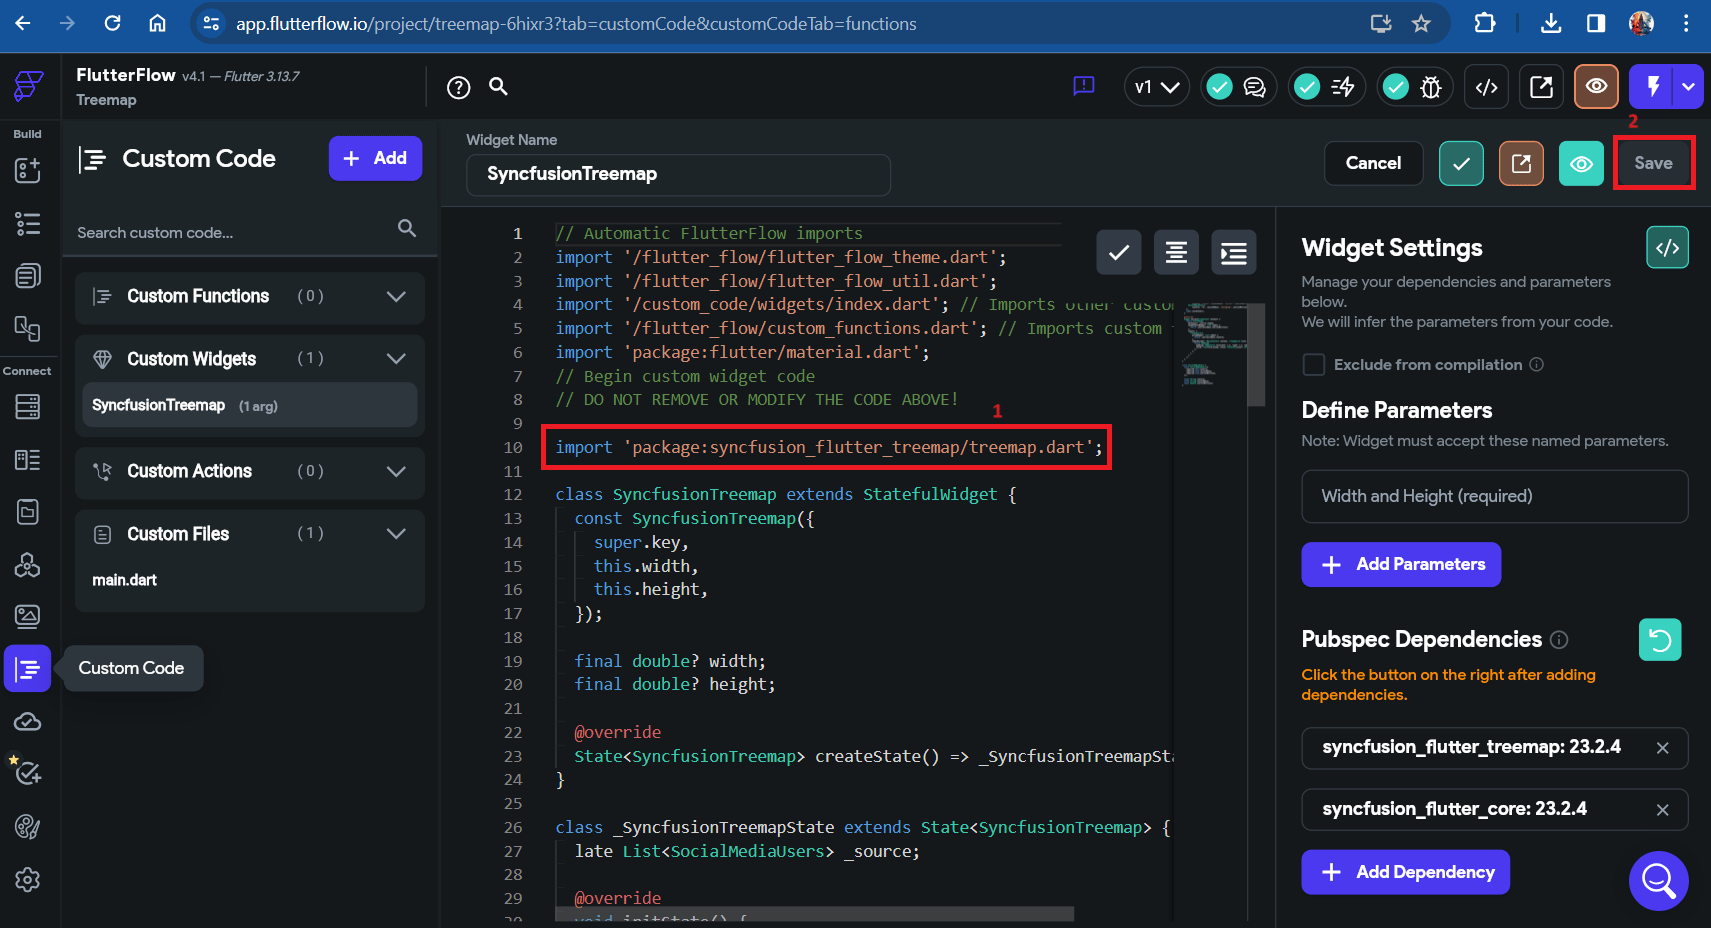Click the format code align icon
This screenshot has height=928, width=1711.
(1176, 252)
